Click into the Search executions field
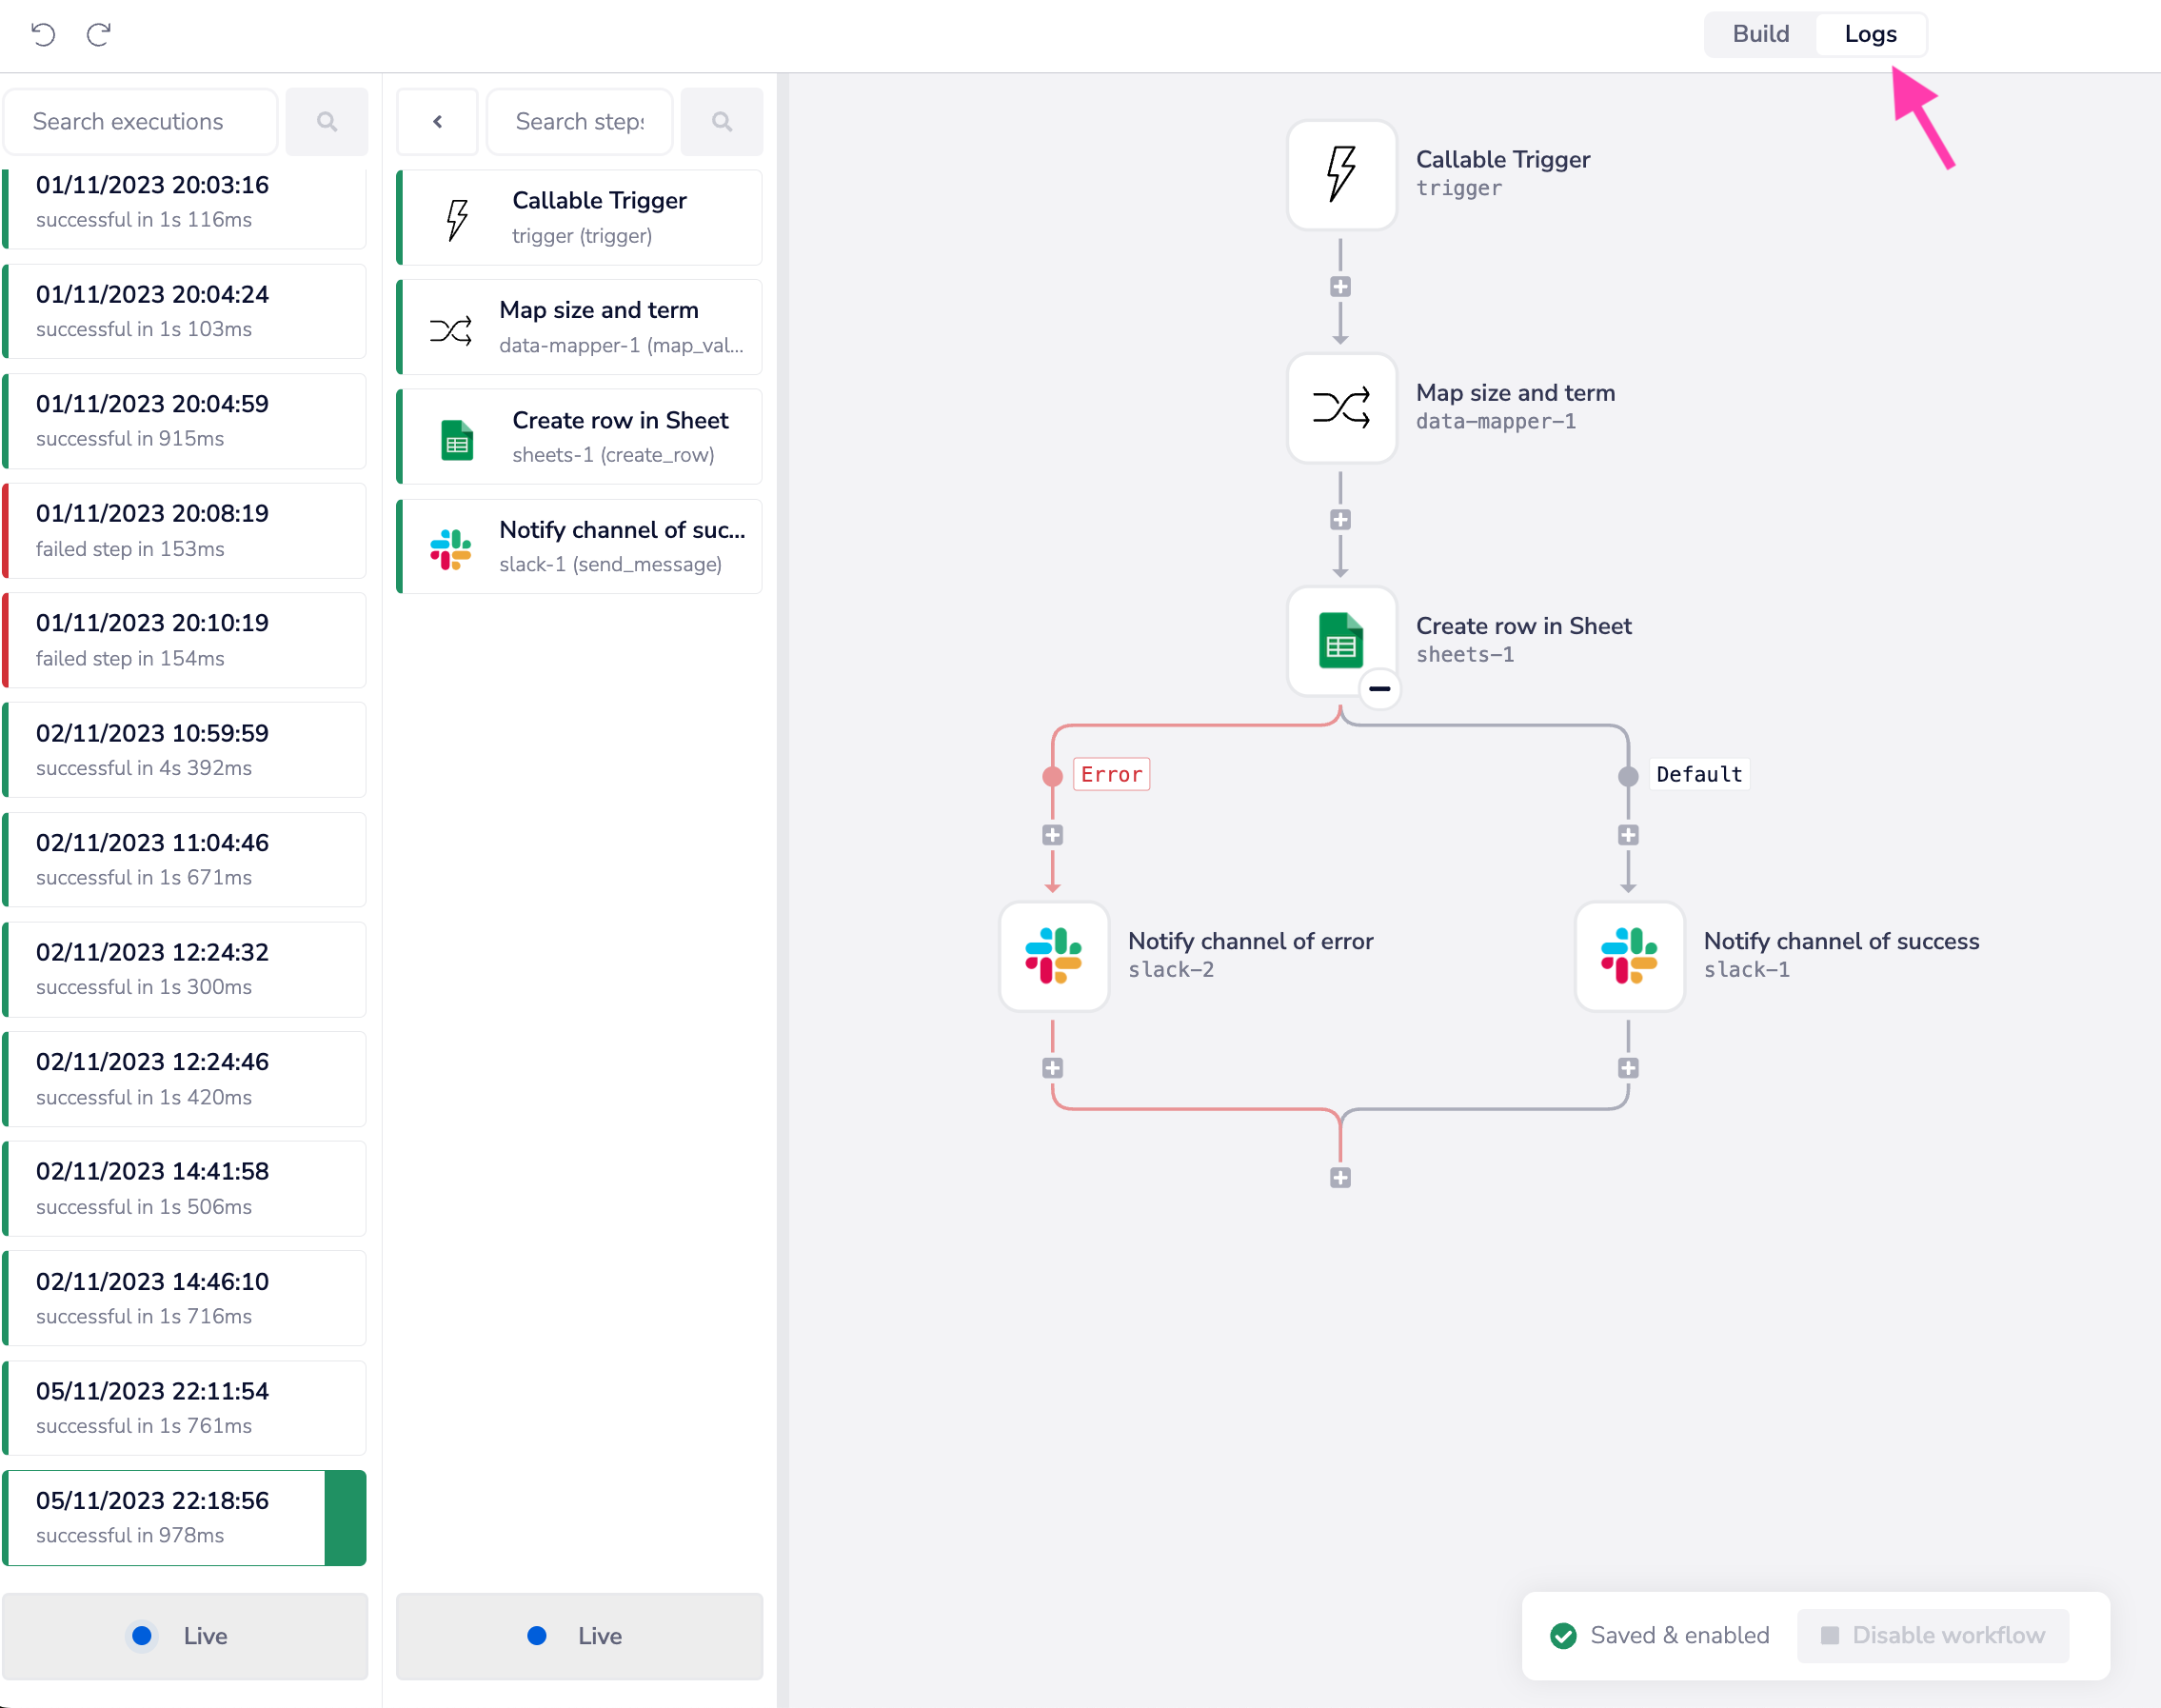The width and height of the screenshot is (2161, 1708). coord(140,122)
